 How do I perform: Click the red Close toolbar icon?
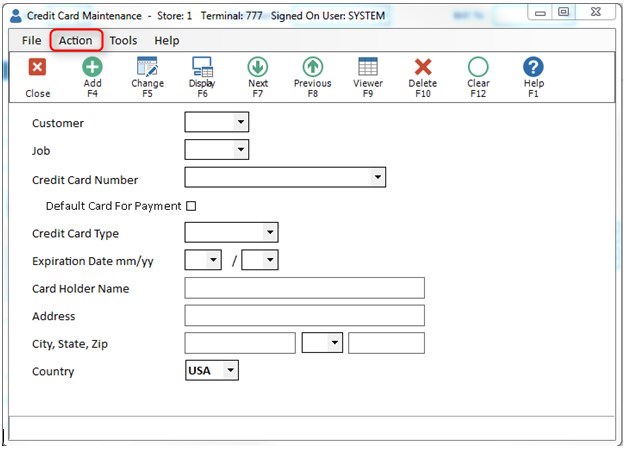tap(37, 68)
